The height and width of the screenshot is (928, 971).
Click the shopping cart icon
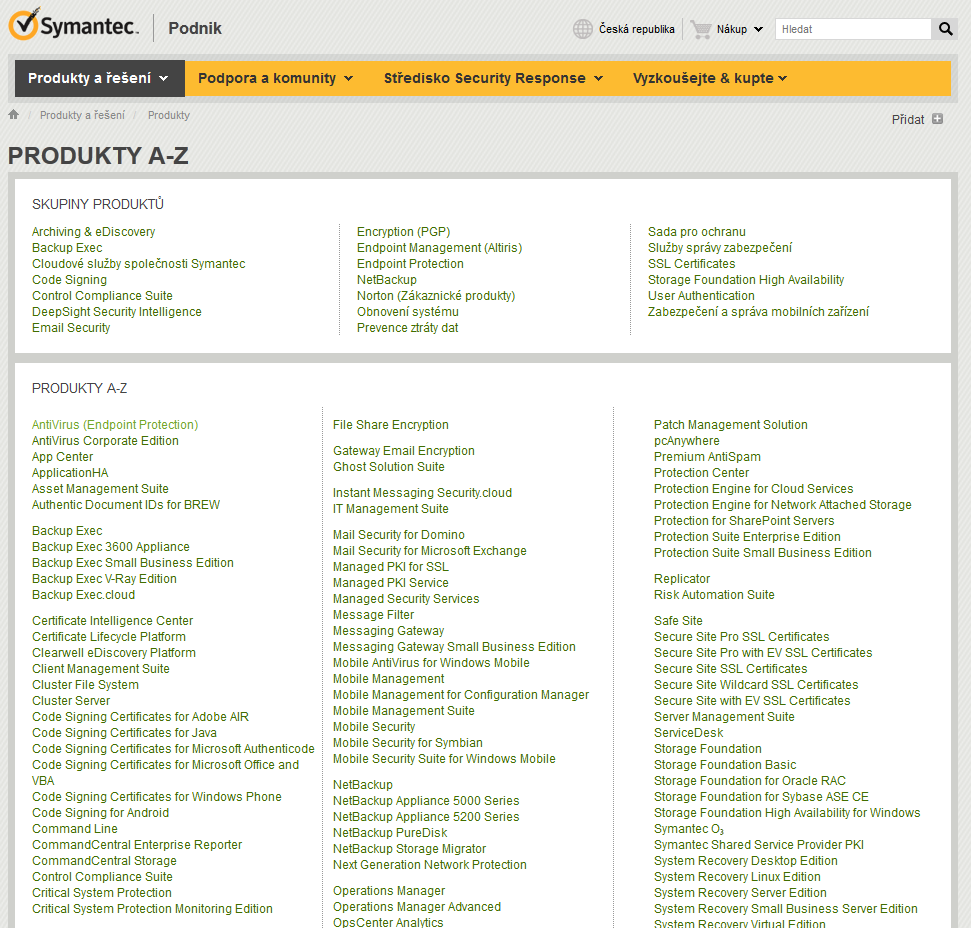[x=700, y=29]
